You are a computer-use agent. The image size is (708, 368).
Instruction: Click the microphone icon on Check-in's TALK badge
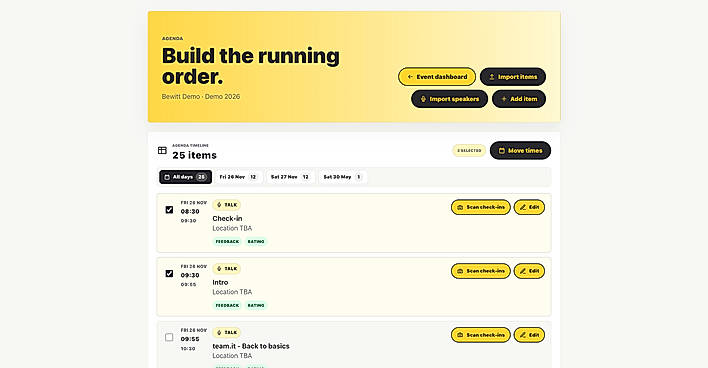tap(219, 205)
